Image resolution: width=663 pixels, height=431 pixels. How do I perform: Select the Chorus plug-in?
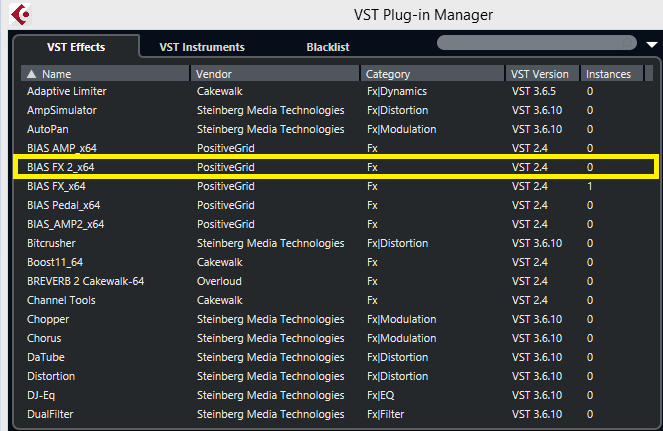336,338
